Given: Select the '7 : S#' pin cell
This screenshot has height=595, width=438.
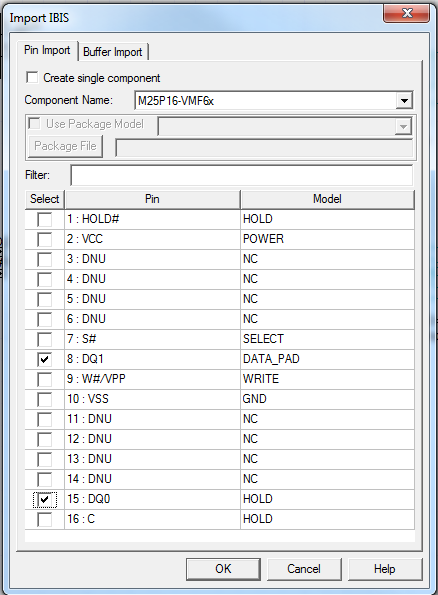Looking at the screenshot, I should (x=152, y=339).
